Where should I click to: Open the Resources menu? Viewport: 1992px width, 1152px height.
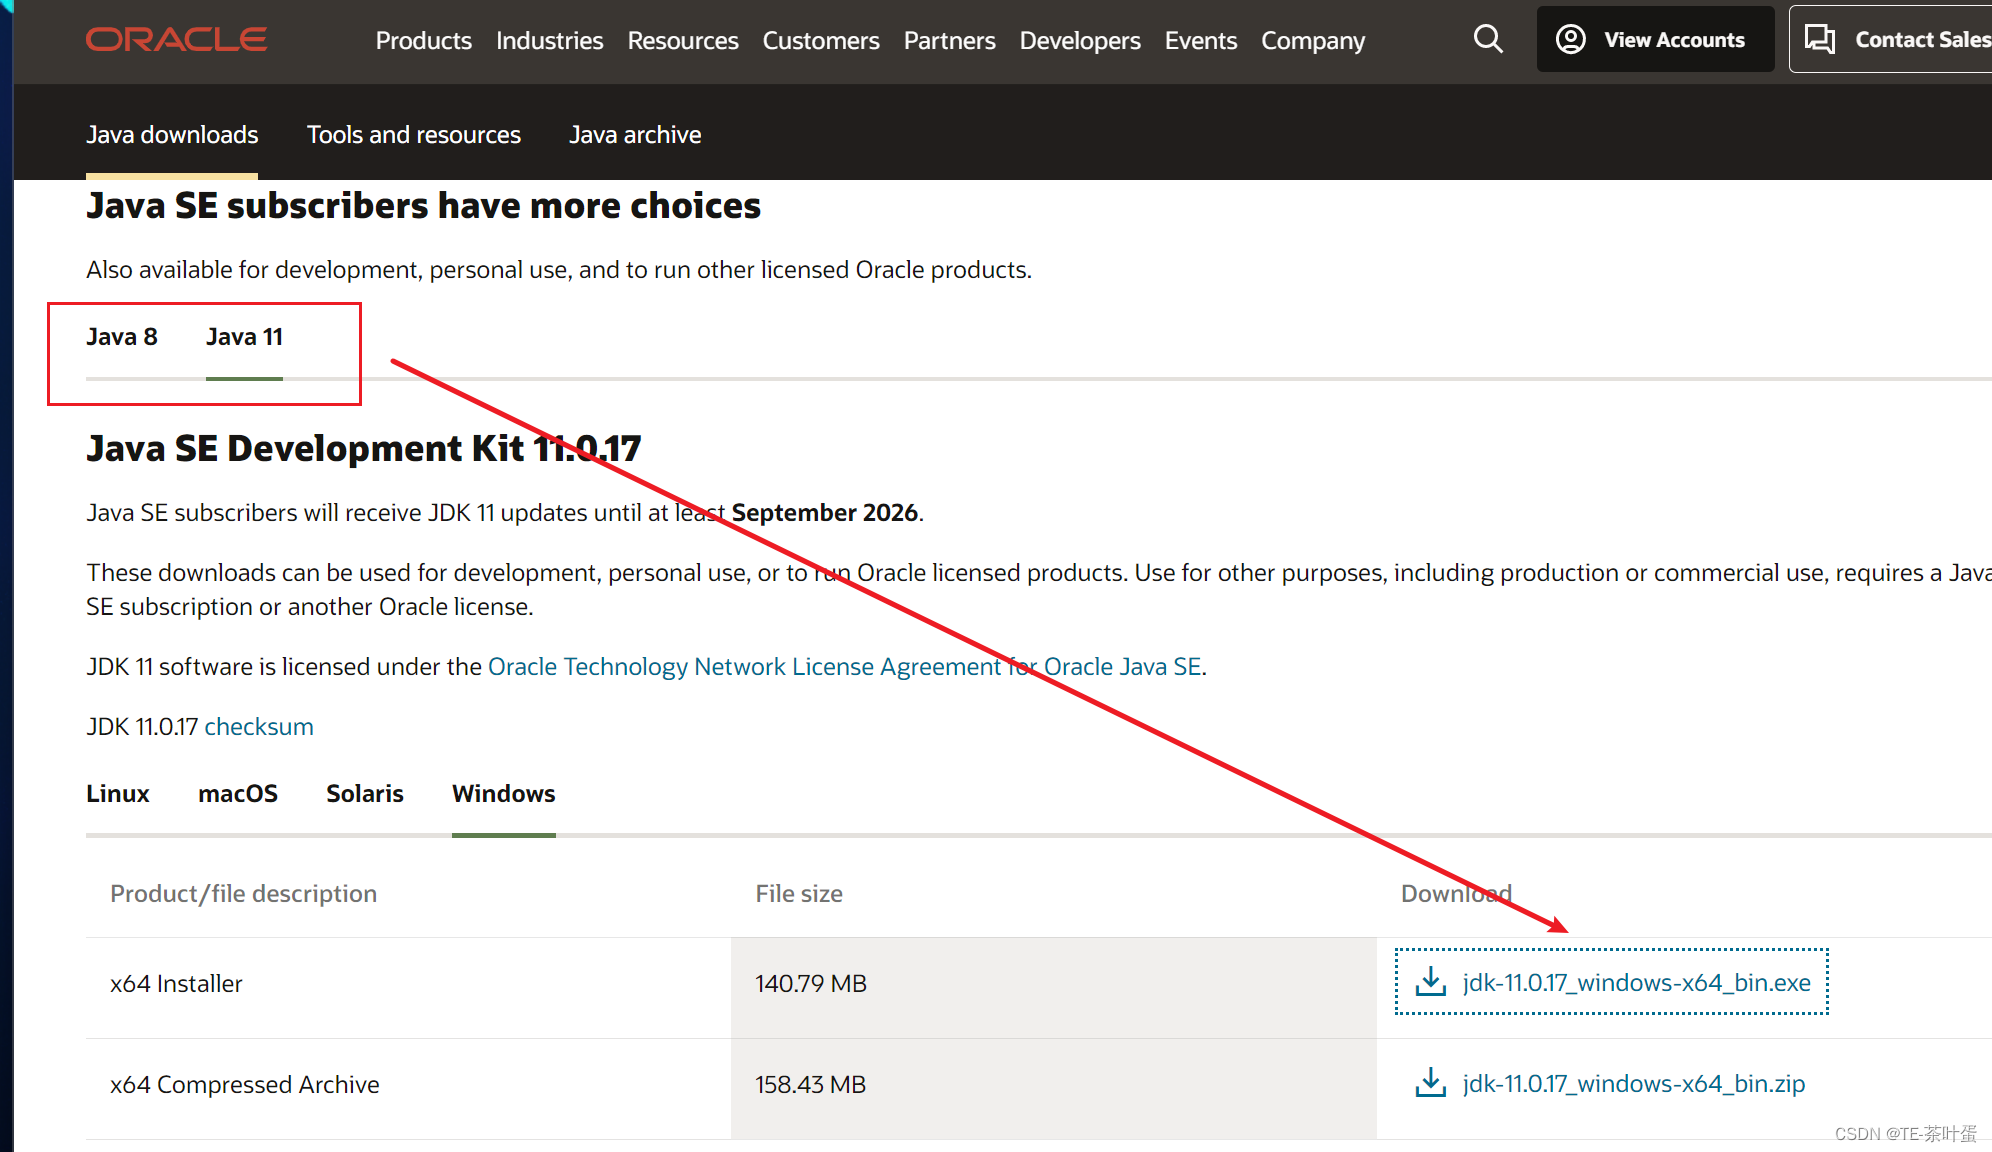(683, 40)
